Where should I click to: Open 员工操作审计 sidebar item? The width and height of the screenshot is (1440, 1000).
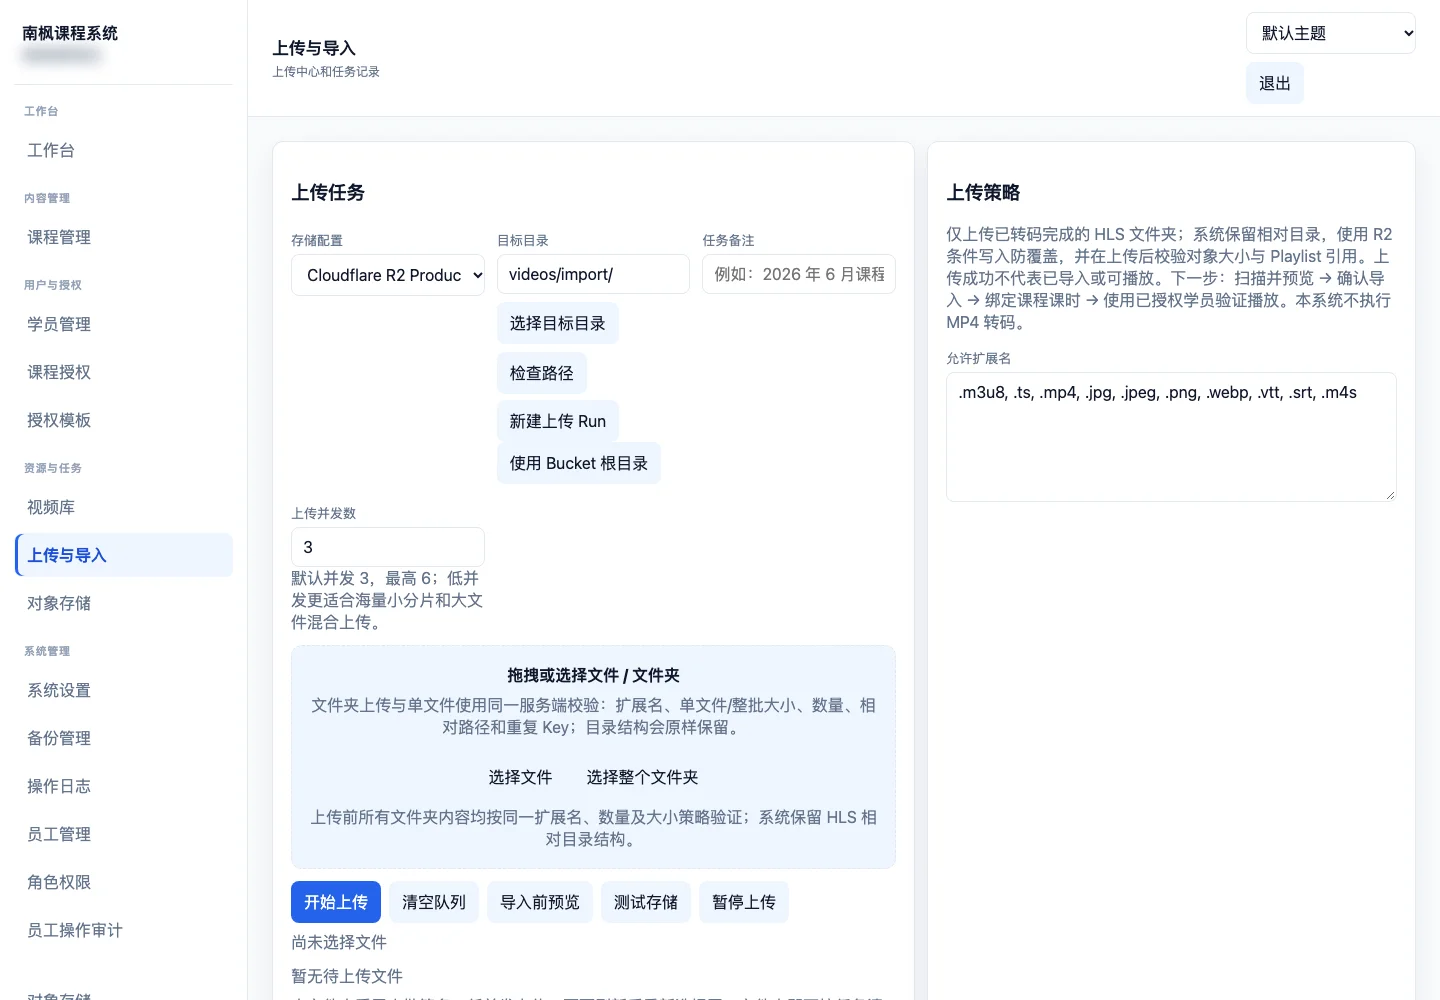pos(124,930)
